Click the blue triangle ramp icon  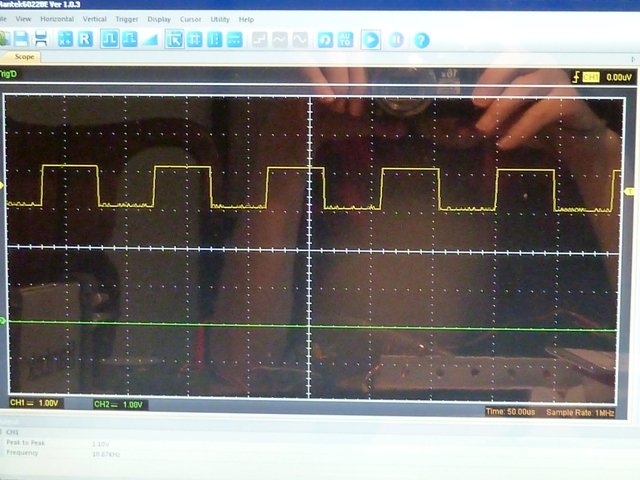pyautogui.click(x=150, y=40)
